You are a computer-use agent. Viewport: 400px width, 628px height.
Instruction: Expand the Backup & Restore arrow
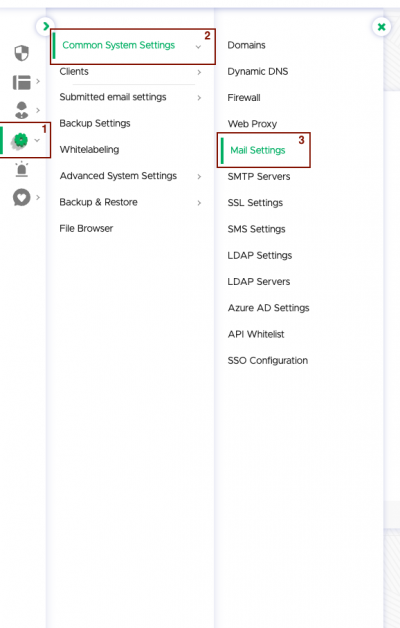click(x=199, y=203)
